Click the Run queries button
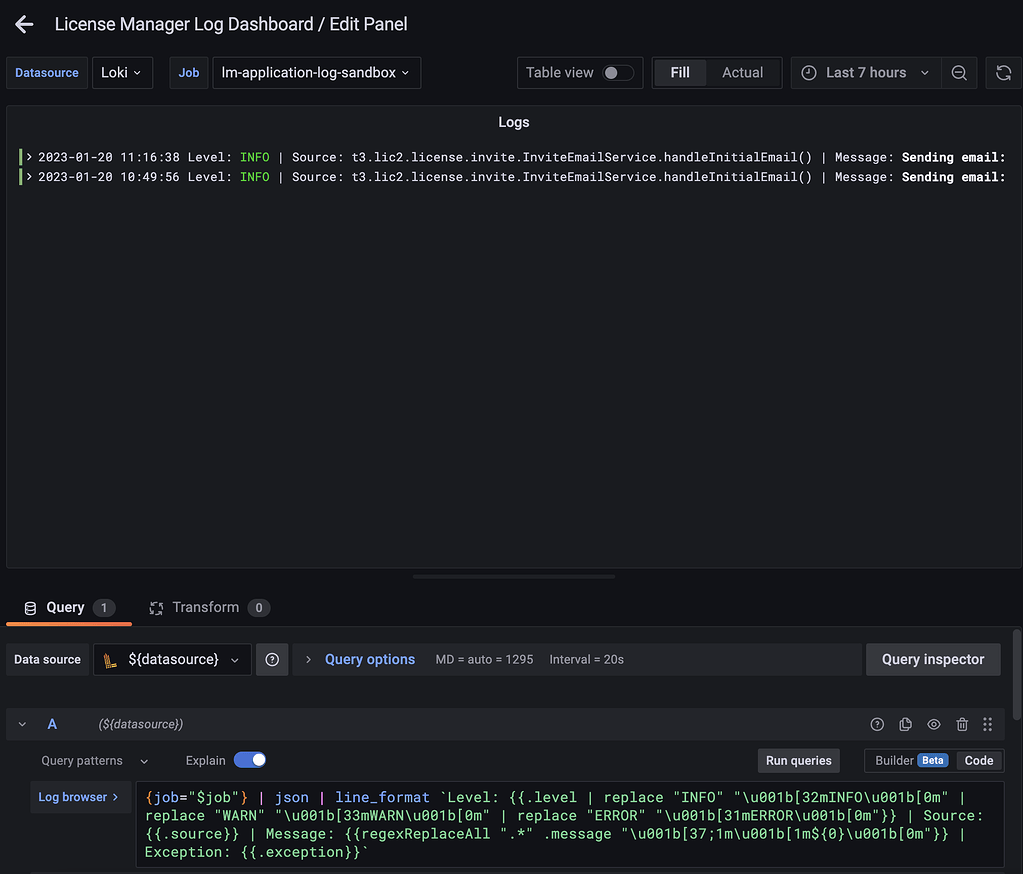 798,760
